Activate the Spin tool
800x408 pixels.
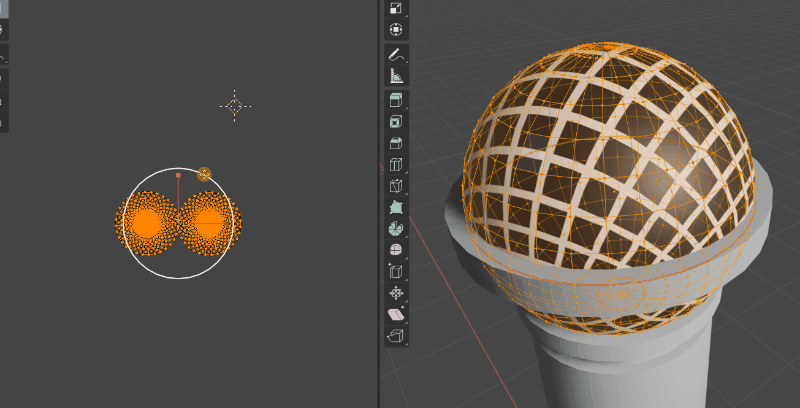tap(396, 228)
